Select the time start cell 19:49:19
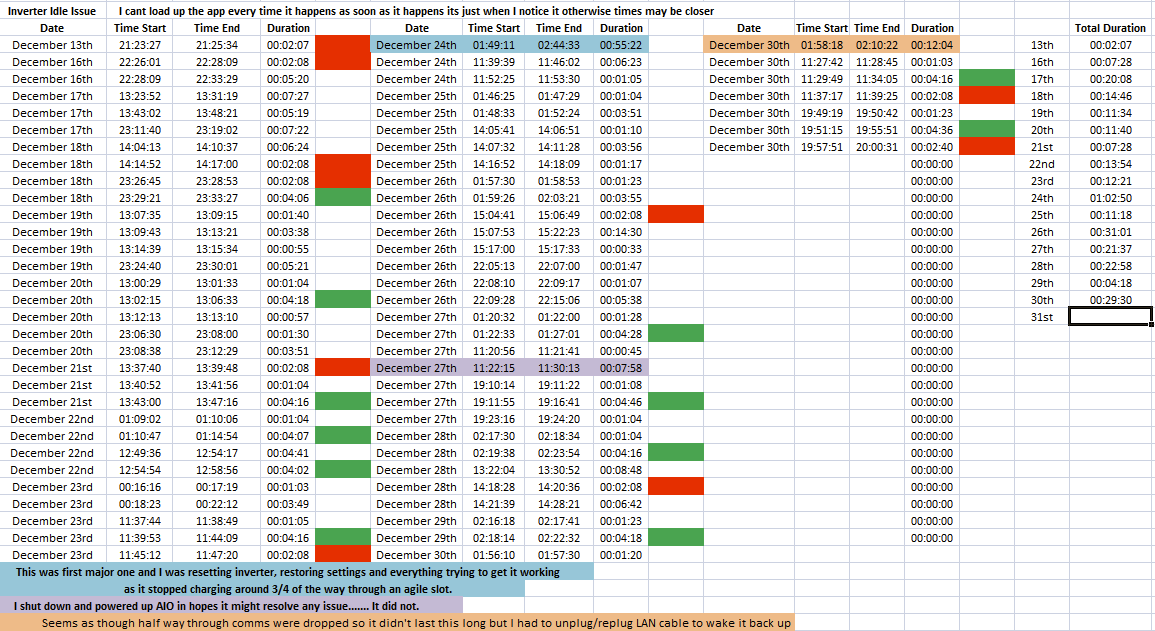The width and height of the screenshot is (1155, 631). point(822,113)
